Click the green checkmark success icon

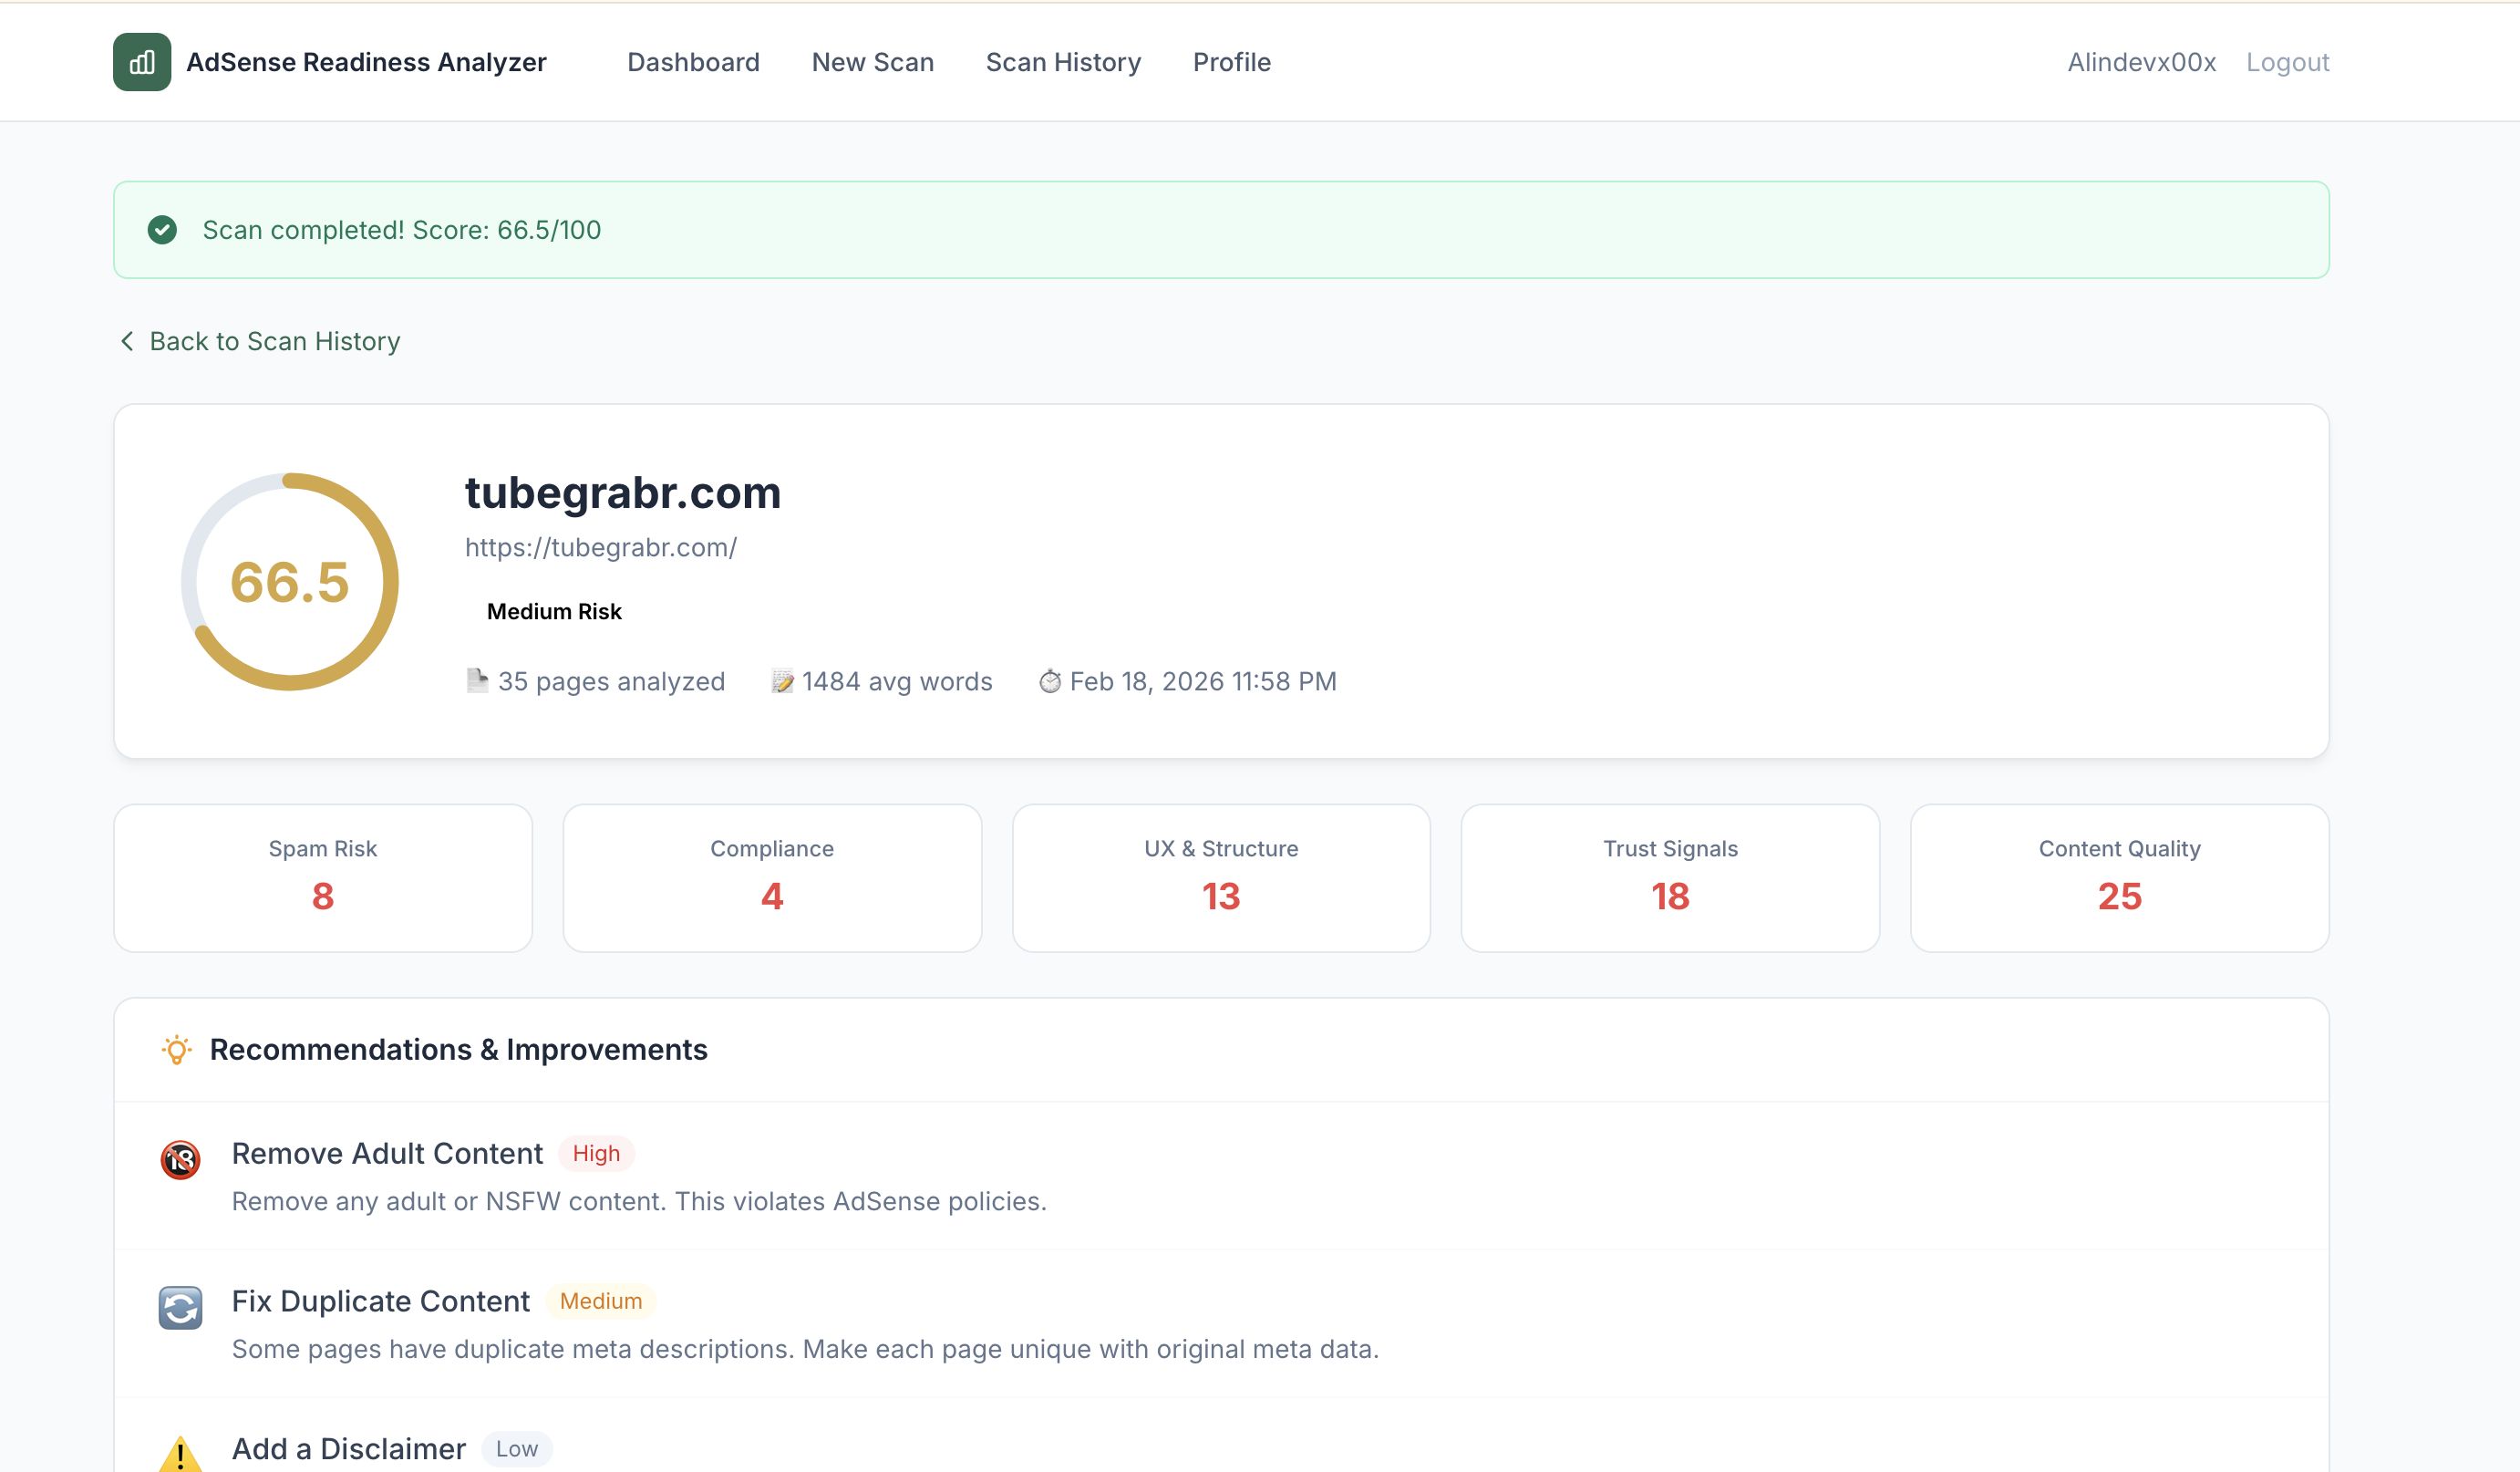coord(162,230)
